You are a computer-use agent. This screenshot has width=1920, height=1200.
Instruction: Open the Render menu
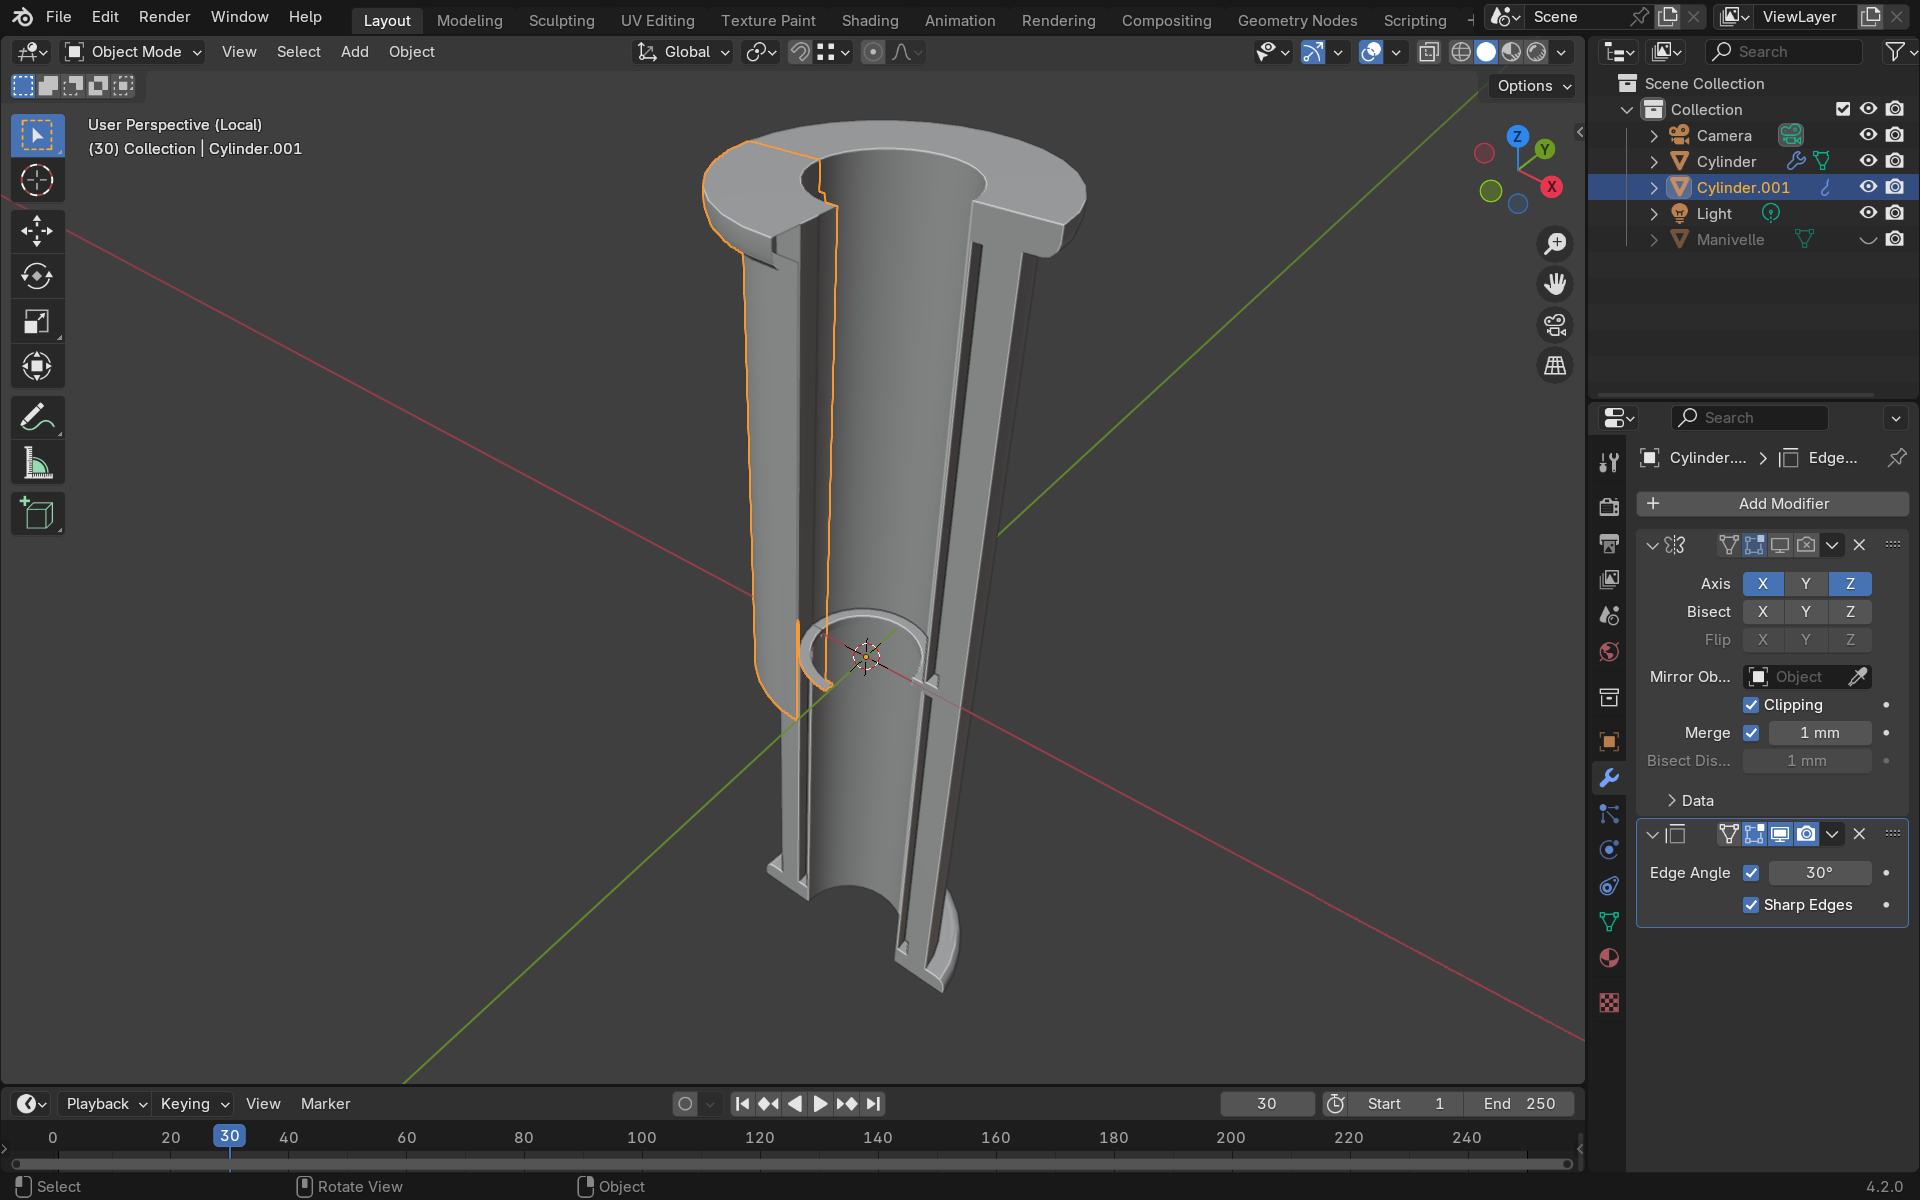tap(164, 17)
